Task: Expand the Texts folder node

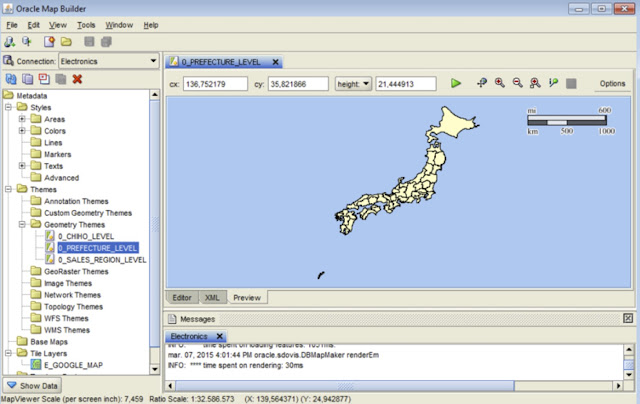Action: (22, 166)
